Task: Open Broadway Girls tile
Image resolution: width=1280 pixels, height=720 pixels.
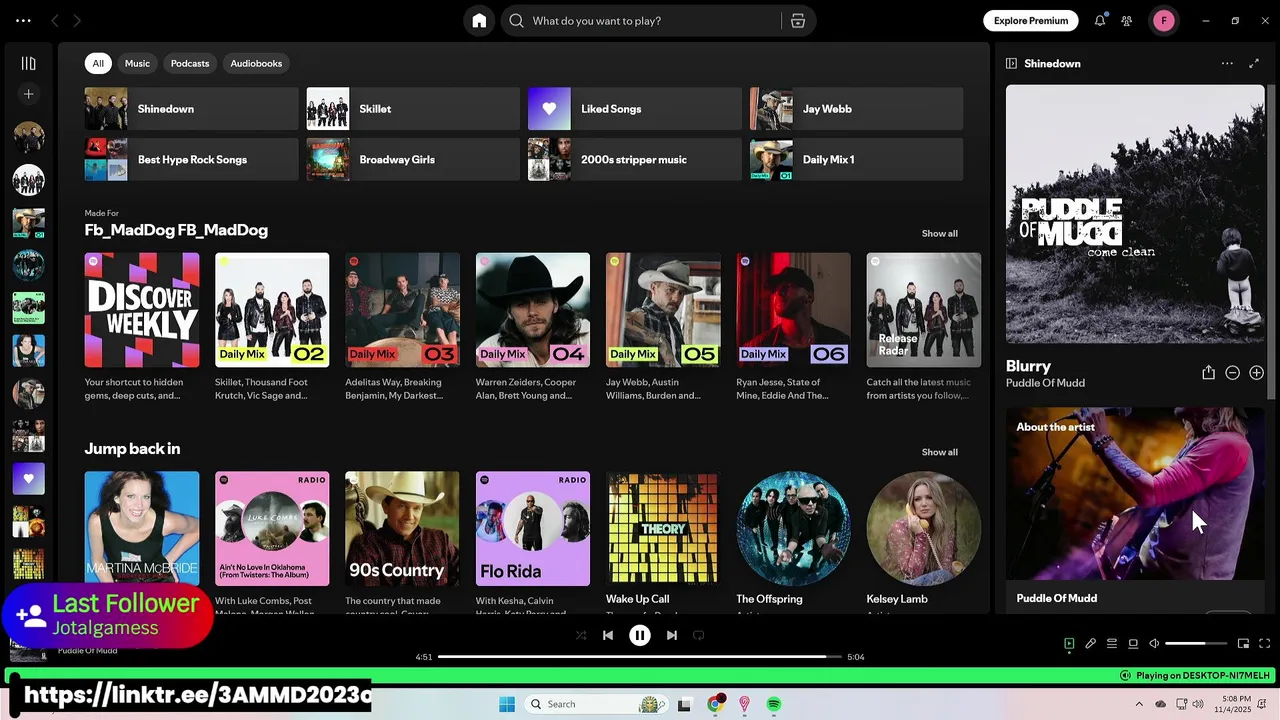Action: coord(413,160)
